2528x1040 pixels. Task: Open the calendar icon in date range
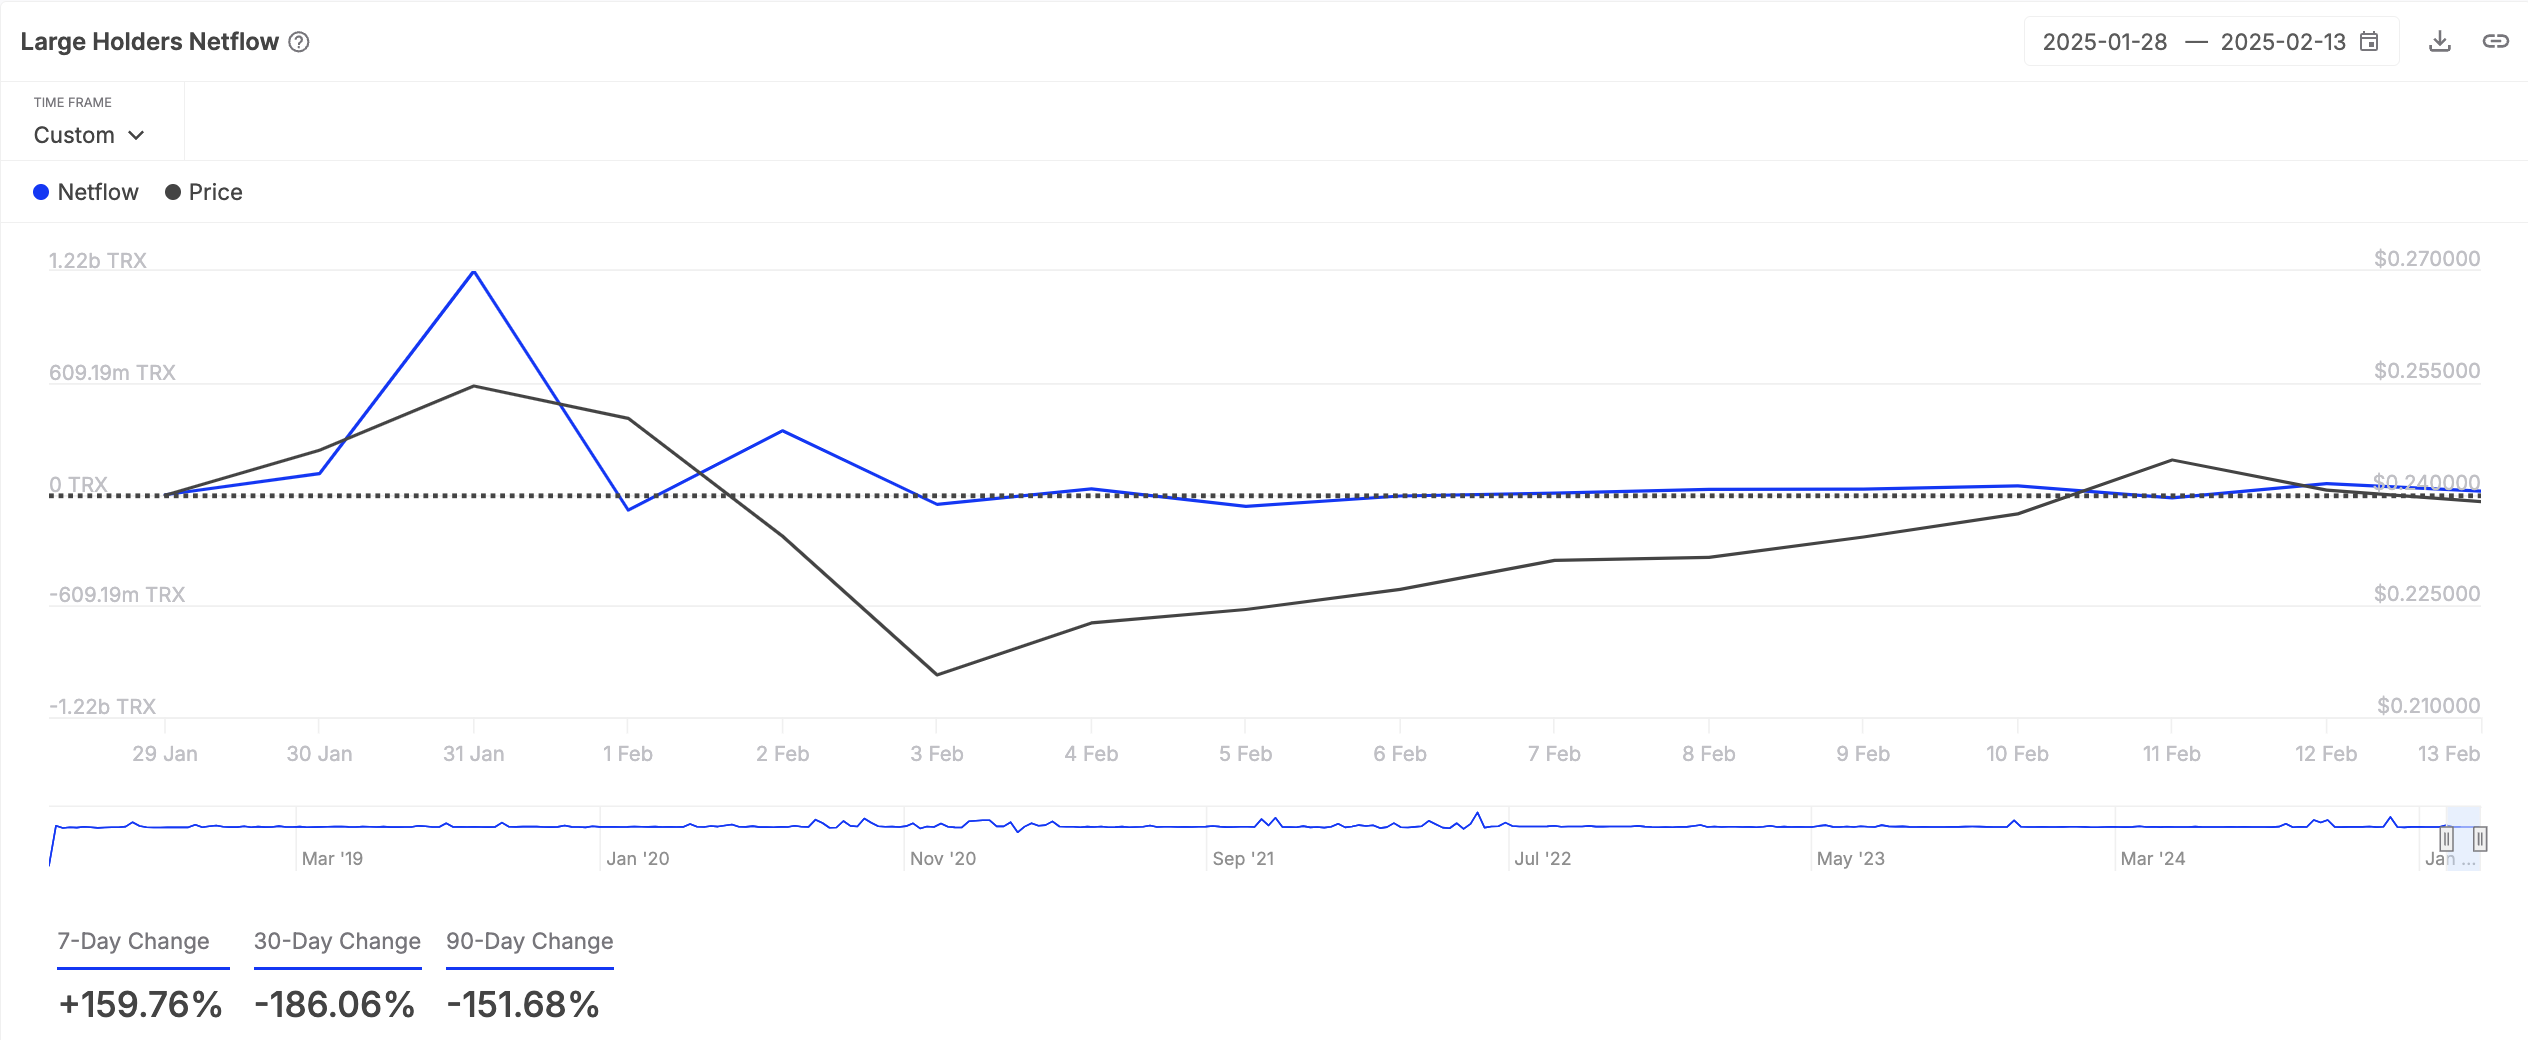coord(2369,42)
